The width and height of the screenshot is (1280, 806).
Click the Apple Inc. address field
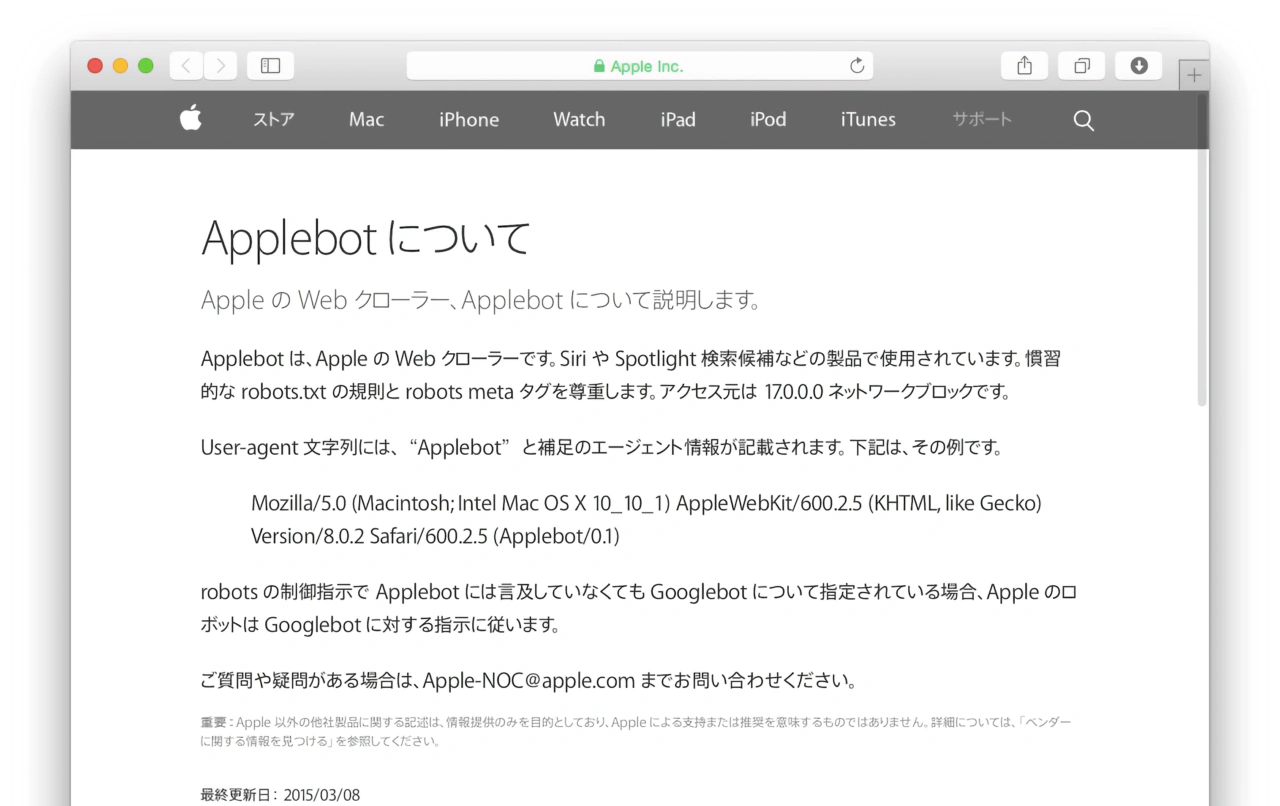(640, 66)
